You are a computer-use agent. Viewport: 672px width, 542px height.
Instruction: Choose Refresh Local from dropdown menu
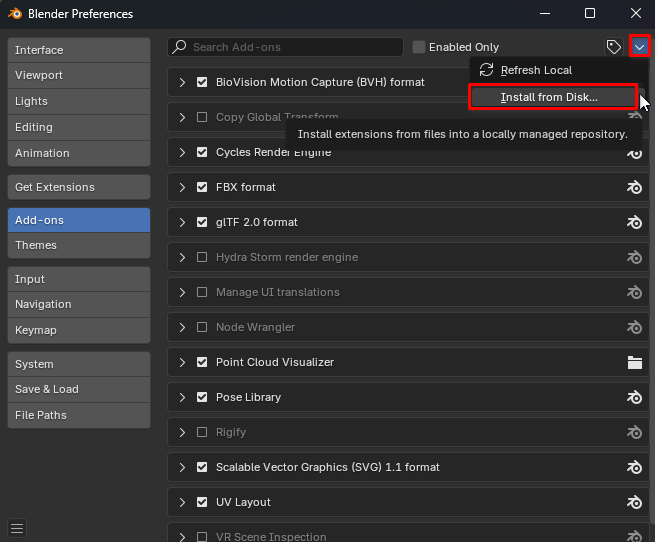[558, 70]
